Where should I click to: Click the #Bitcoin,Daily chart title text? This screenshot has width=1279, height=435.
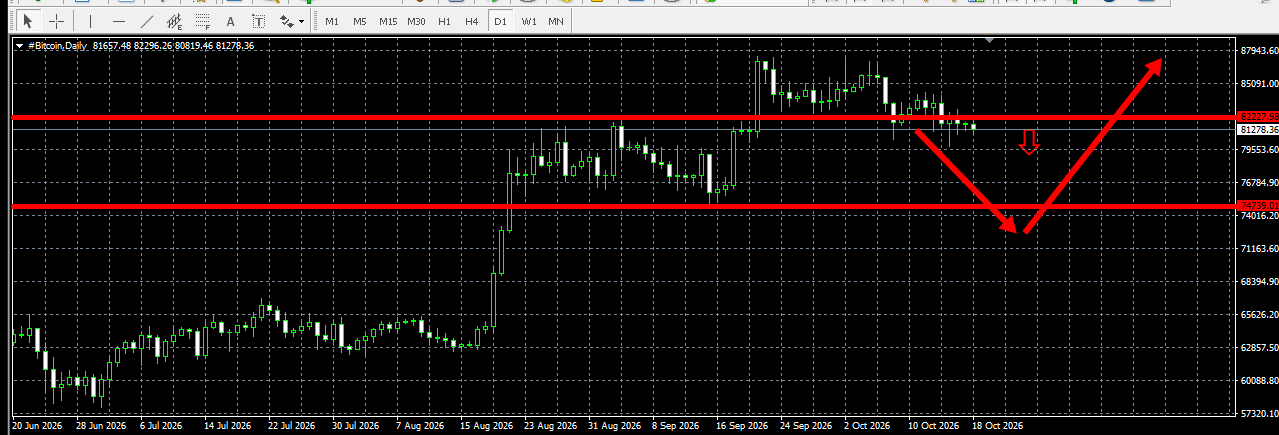59,46
